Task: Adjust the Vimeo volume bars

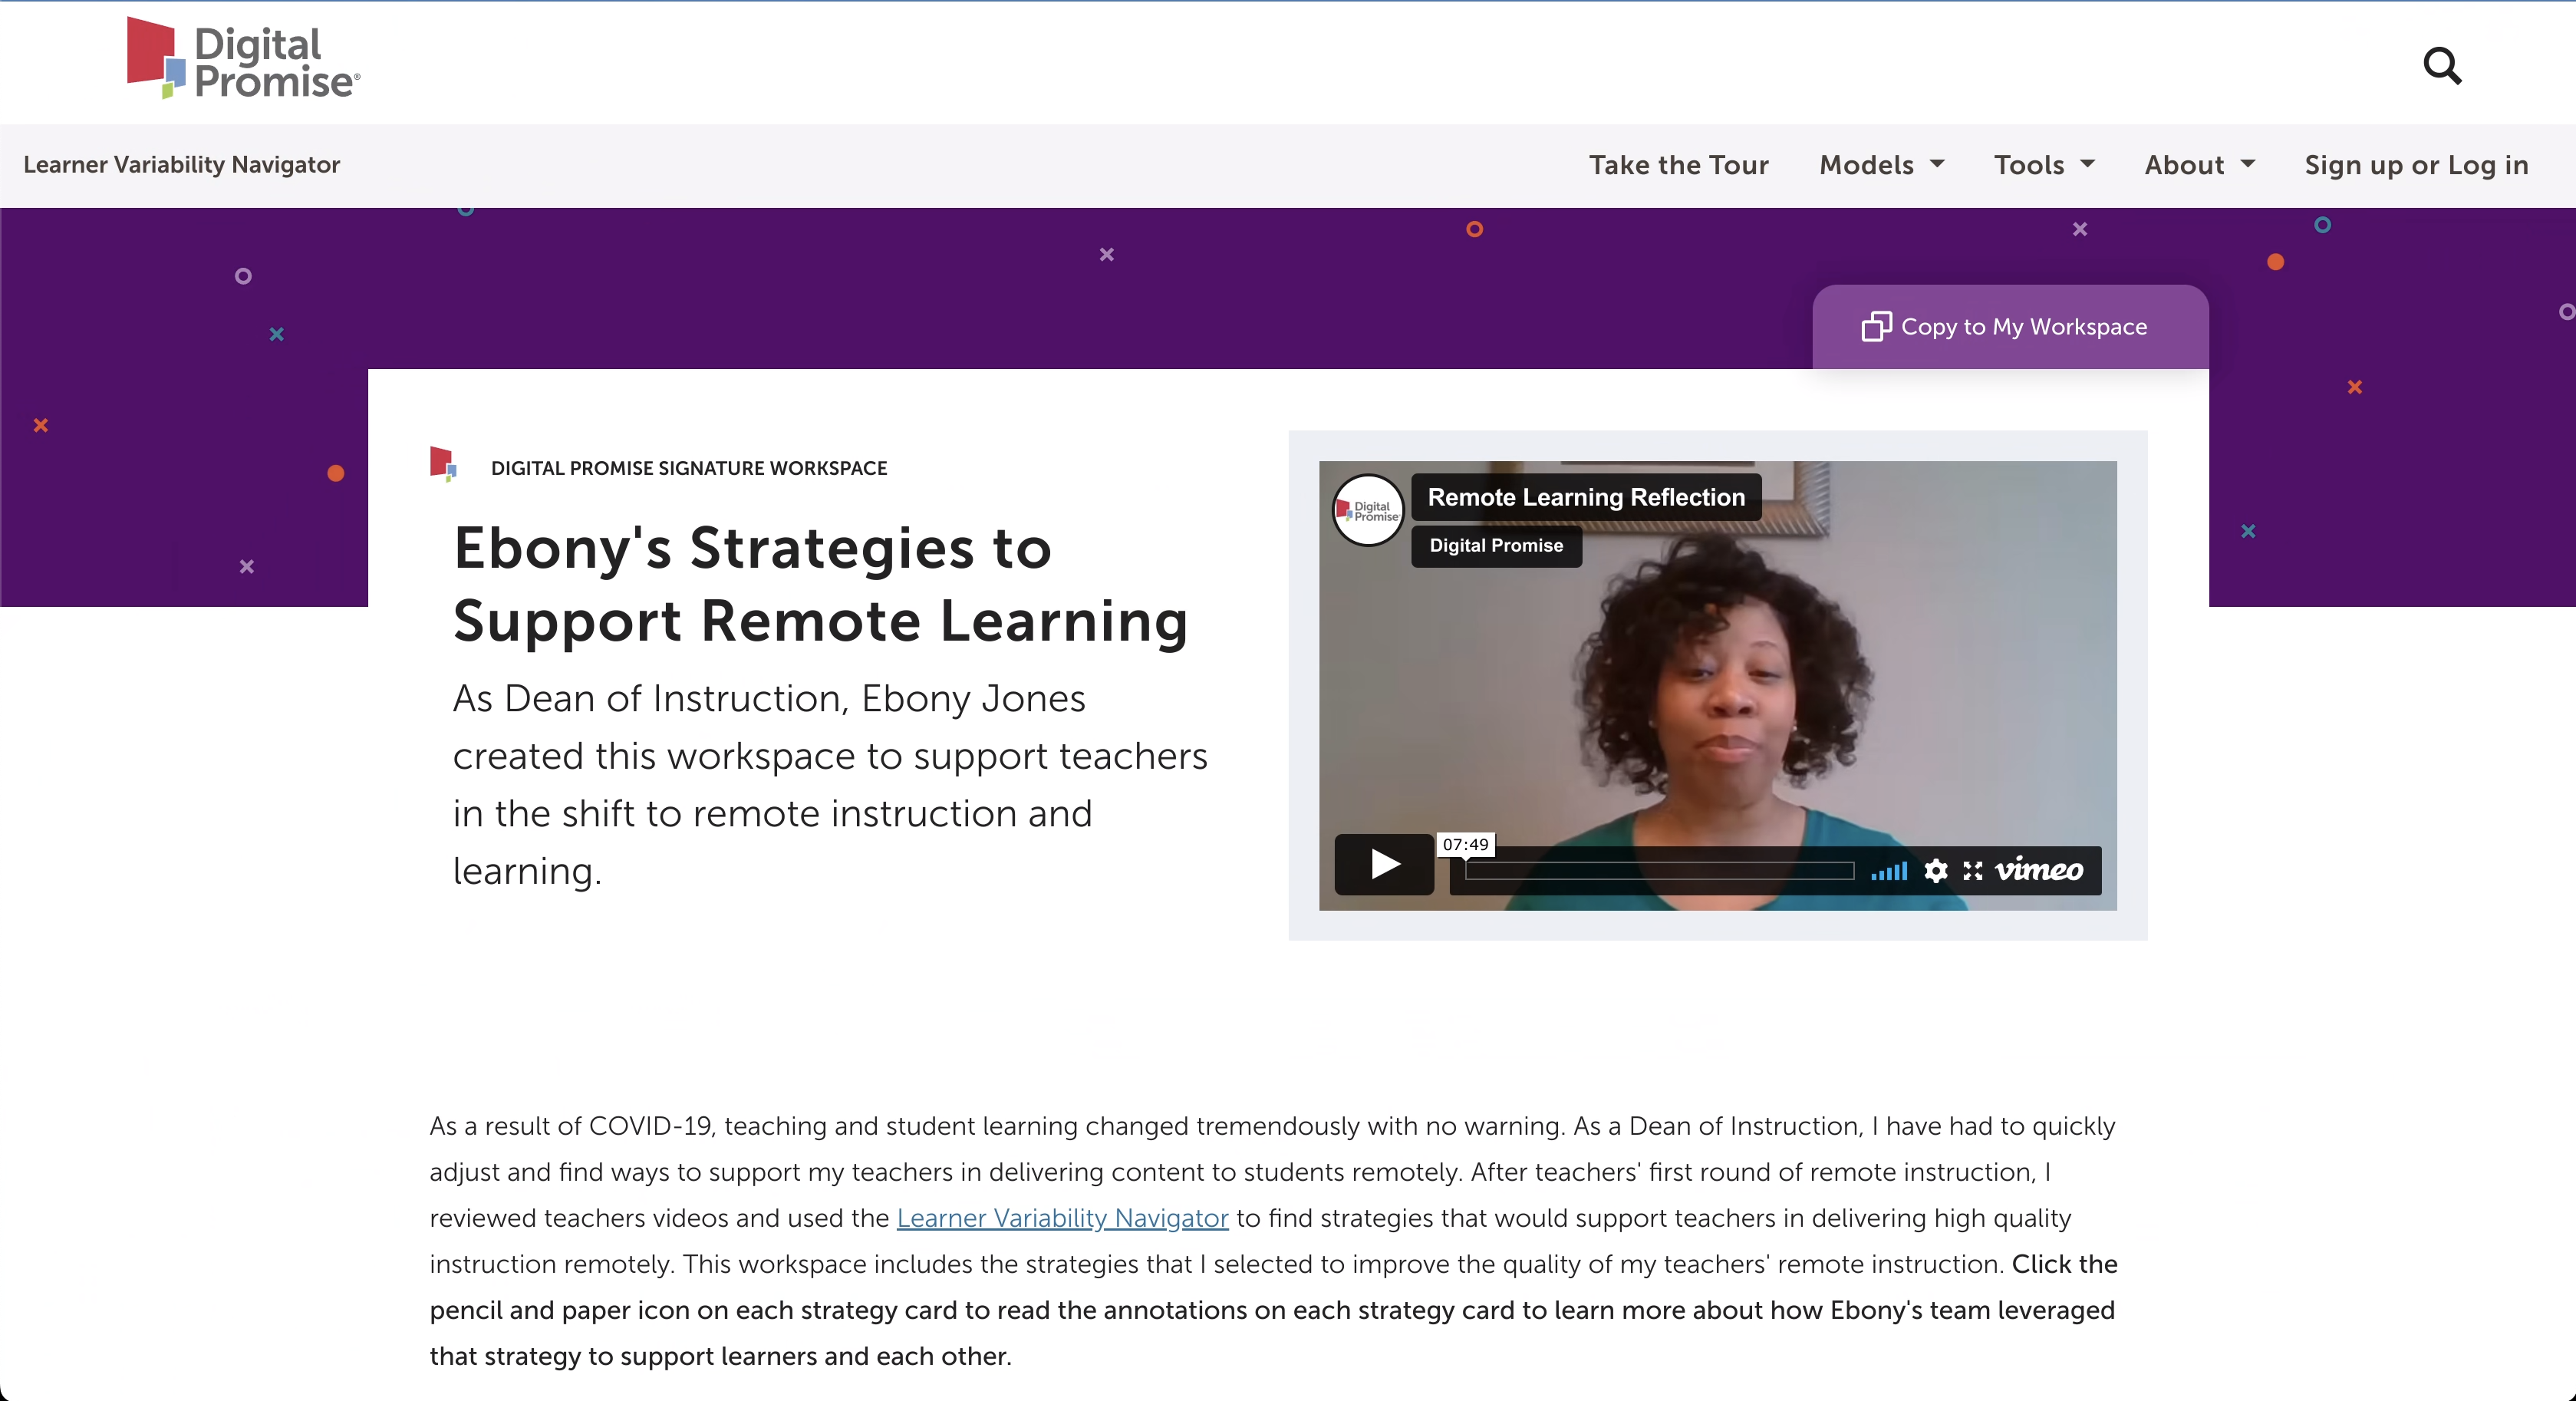Action: tap(1889, 871)
